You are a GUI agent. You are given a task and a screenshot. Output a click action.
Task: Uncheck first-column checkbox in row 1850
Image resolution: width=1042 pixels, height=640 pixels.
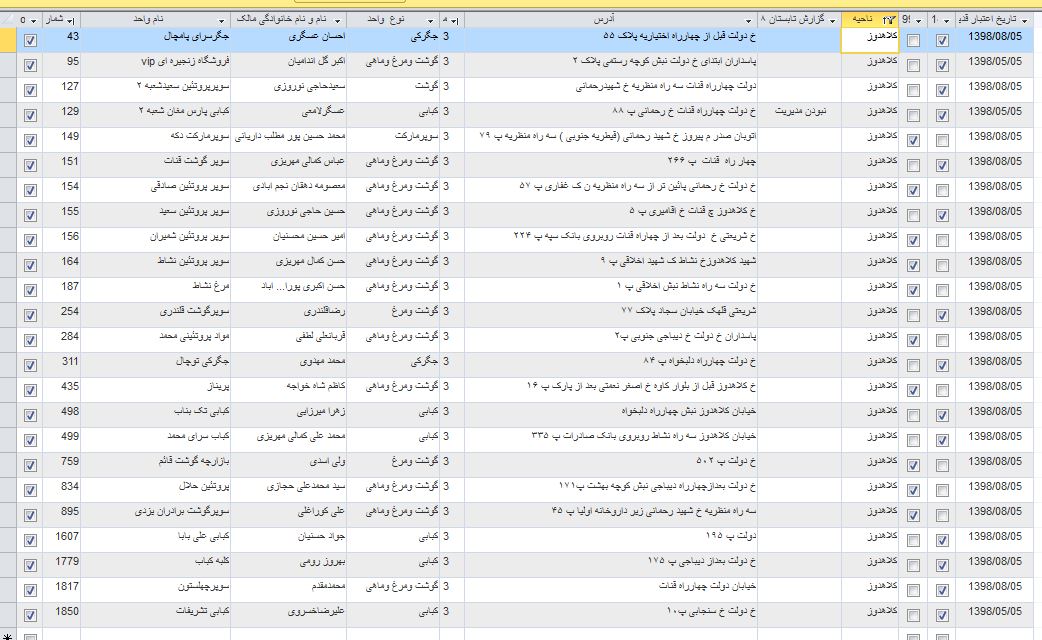pyautogui.click(x=30, y=615)
